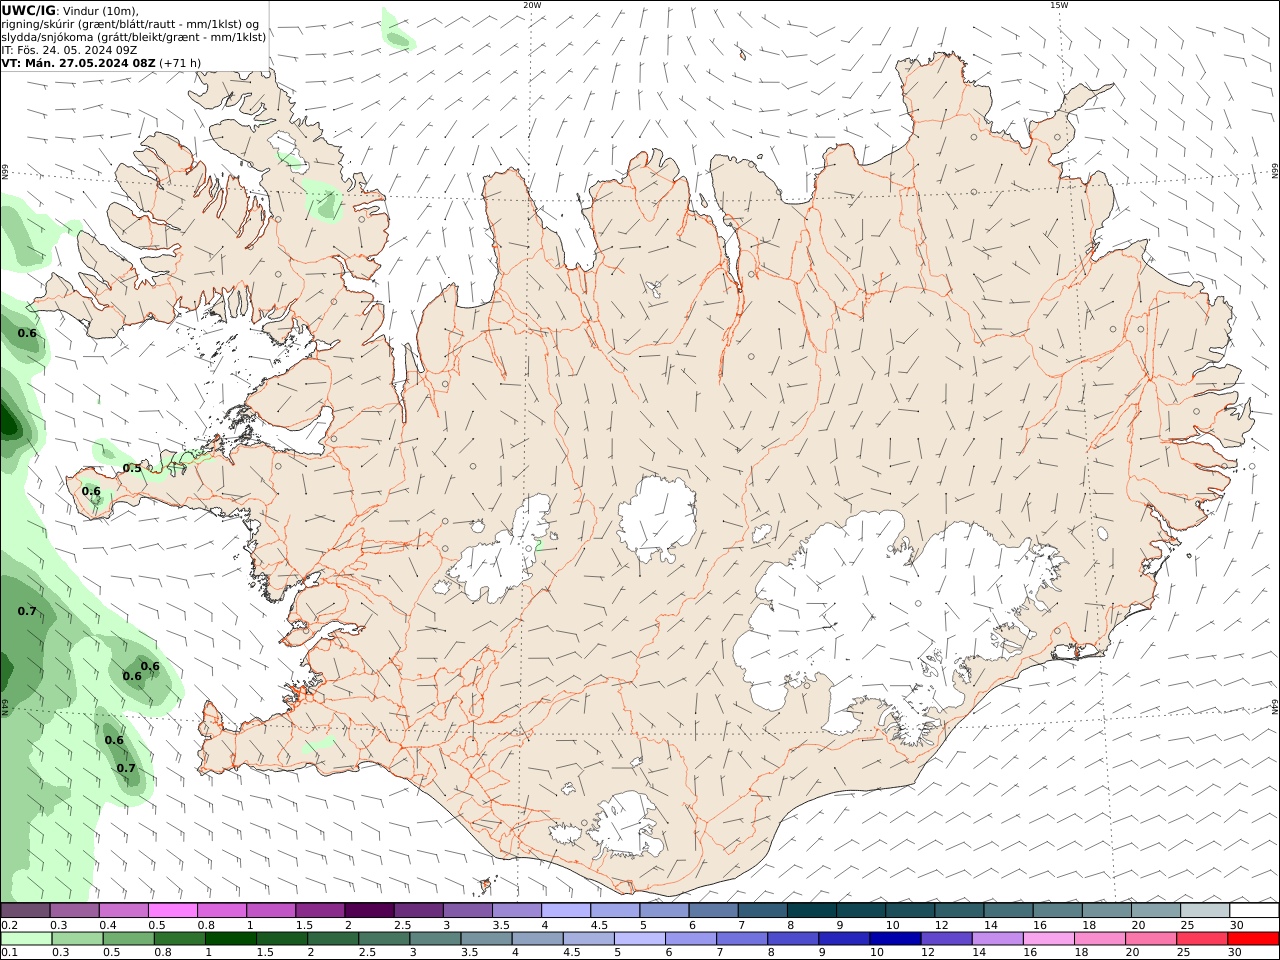Pick the darkest purple 2–2.5 swatch in upper legend
Image resolution: width=1280 pixels, height=960 pixels.
tap(368, 910)
